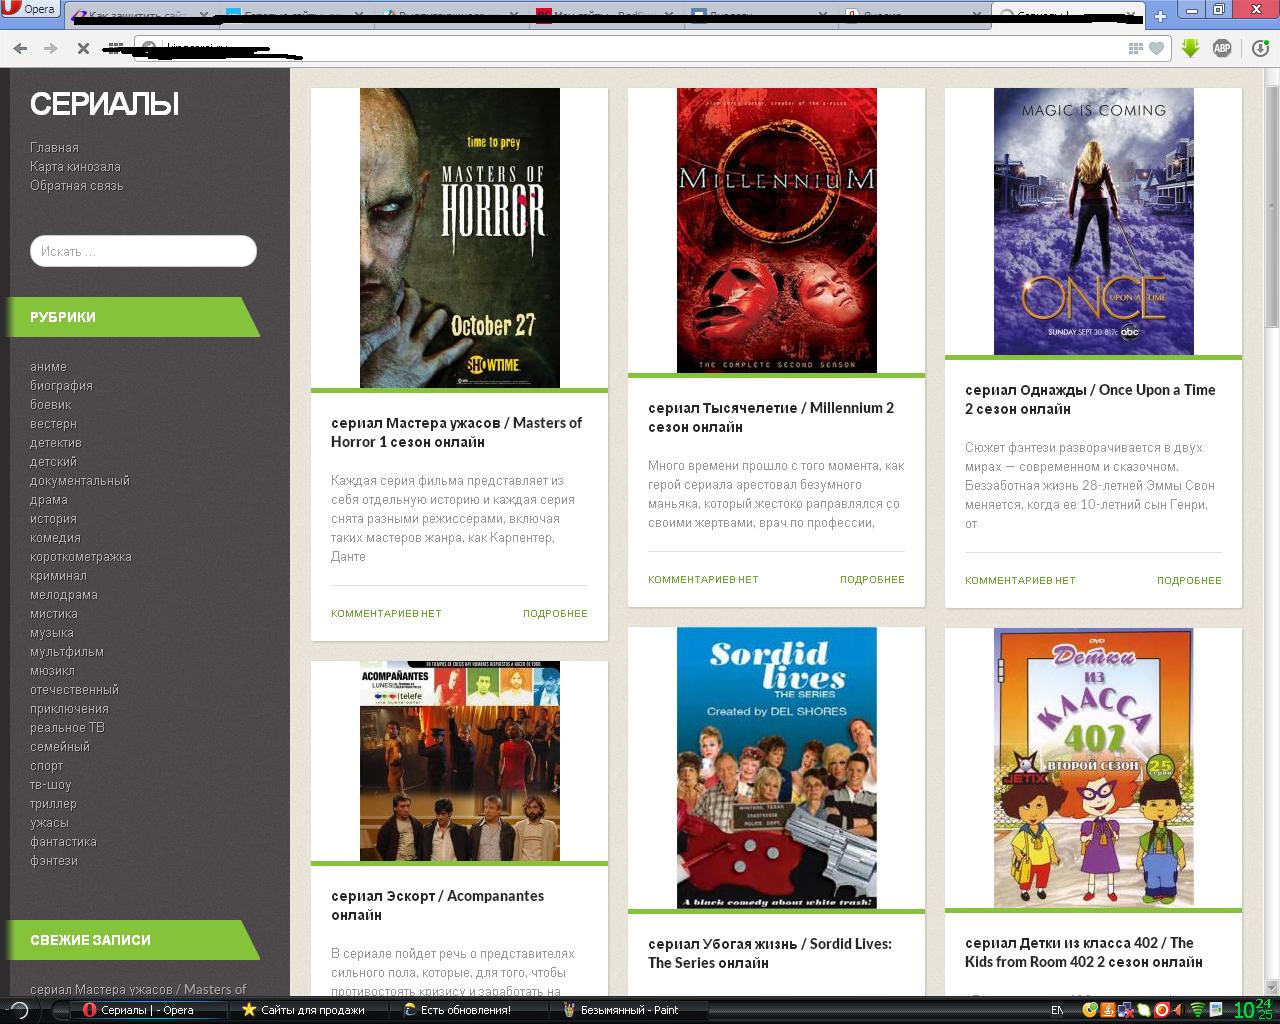The height and width of the screenshot is (1024, 1280).
Task: Open the комедия category
Action: (55, 538)
